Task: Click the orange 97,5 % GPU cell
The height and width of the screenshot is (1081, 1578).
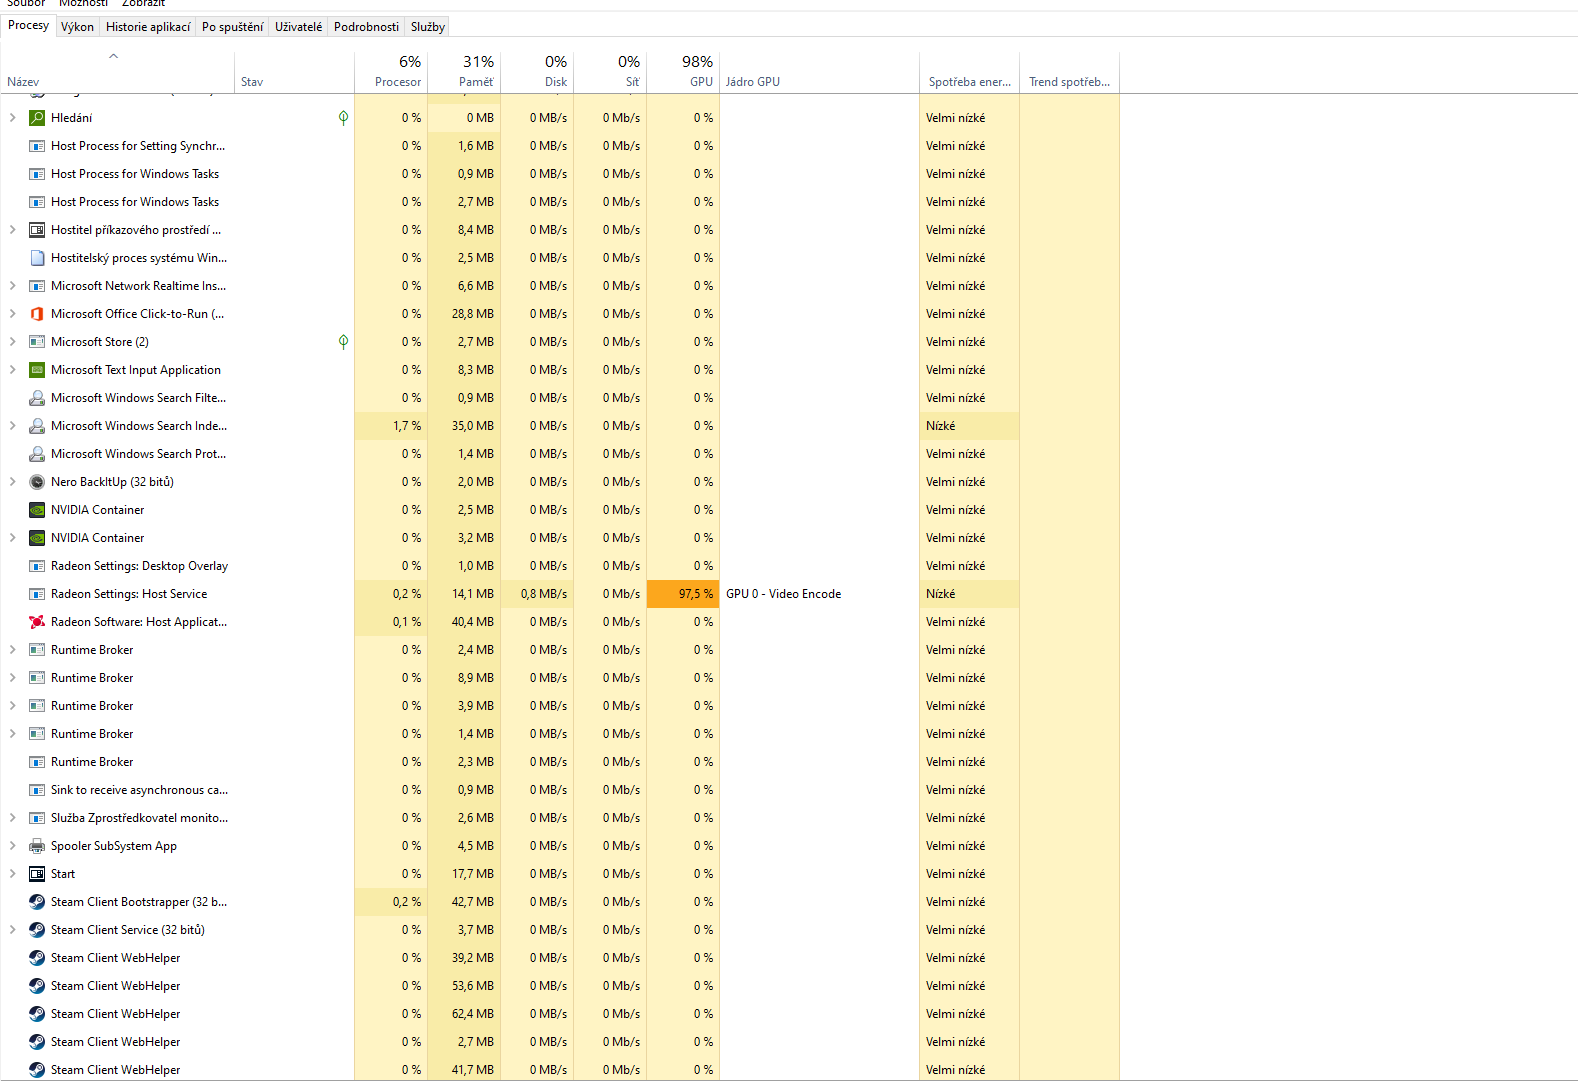Action: 683,594
